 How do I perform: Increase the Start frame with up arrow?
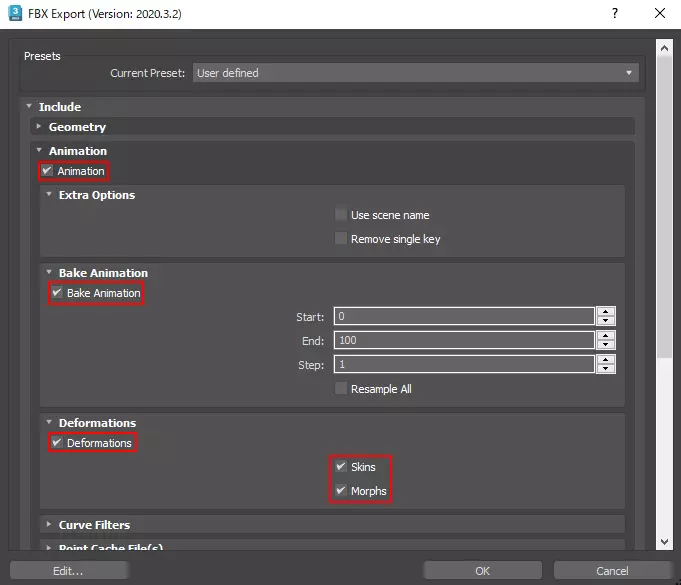[605, 311]
